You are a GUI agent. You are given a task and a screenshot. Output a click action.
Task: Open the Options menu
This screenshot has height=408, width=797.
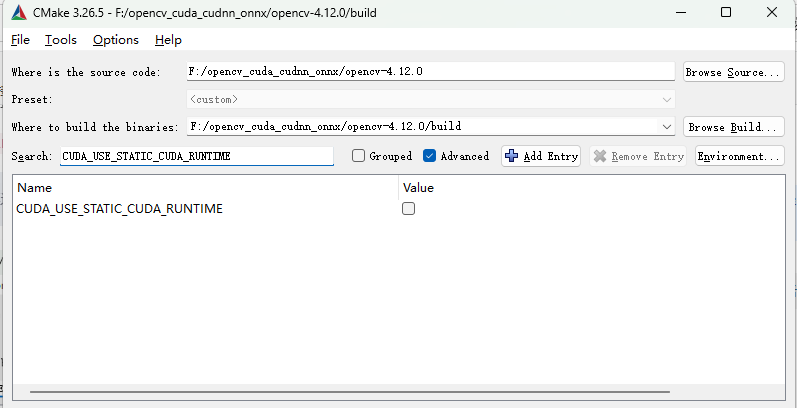click(x=115, y=40)
